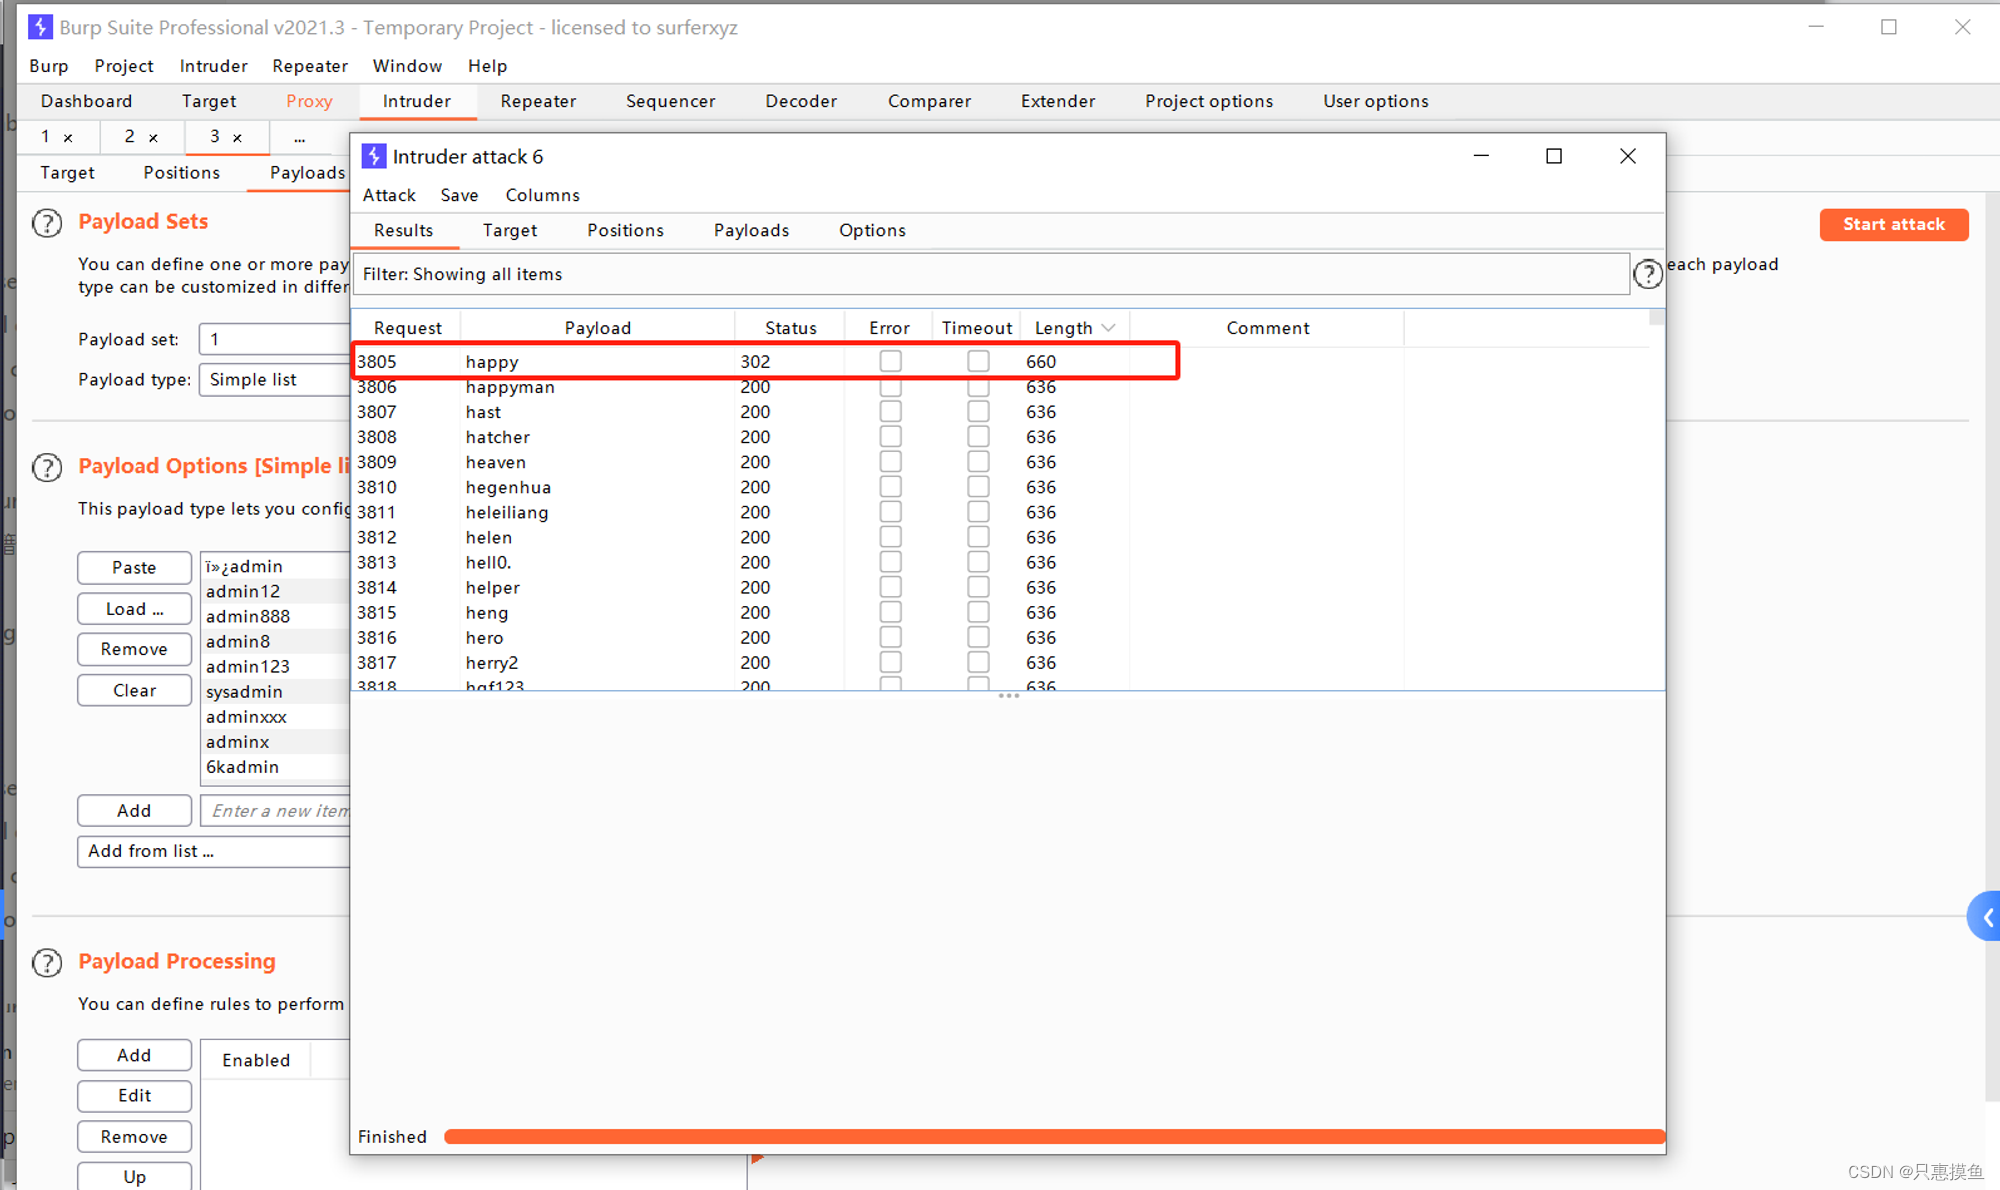Open the Decoder main tab
This screenshot has width=2000, height=1190.
point(801,101)
